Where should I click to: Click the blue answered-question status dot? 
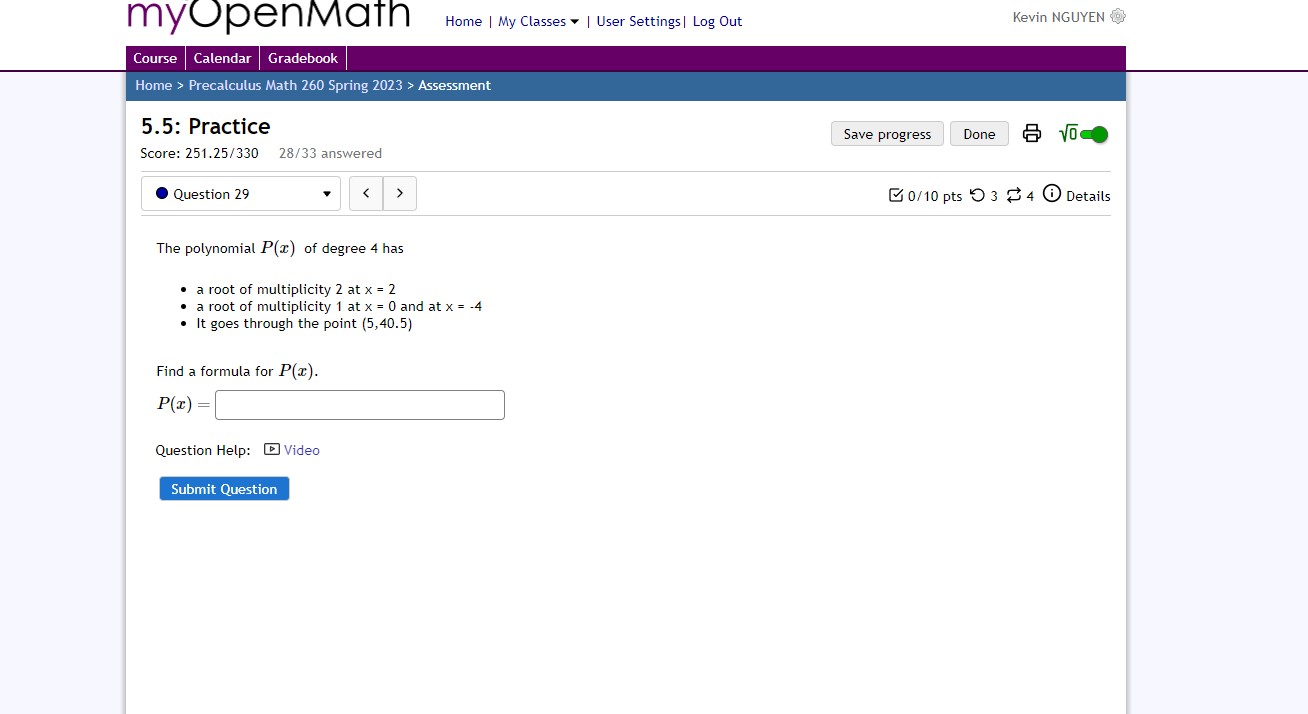click(x=160, y=193)
